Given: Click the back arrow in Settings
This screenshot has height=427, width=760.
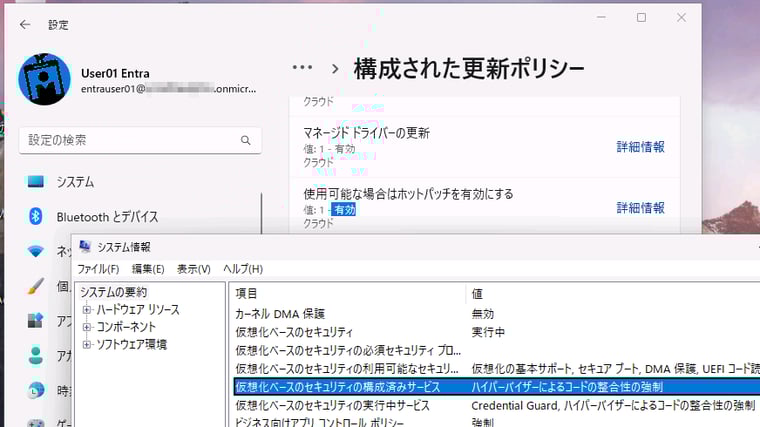Looking at the screenshot, I should [x=25, y=24].
